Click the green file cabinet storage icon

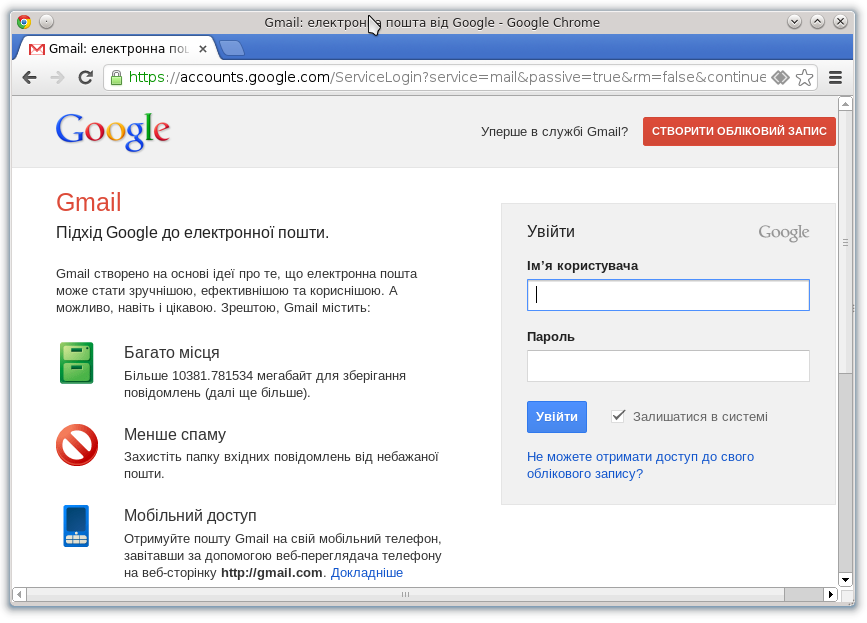coord(77,363)
